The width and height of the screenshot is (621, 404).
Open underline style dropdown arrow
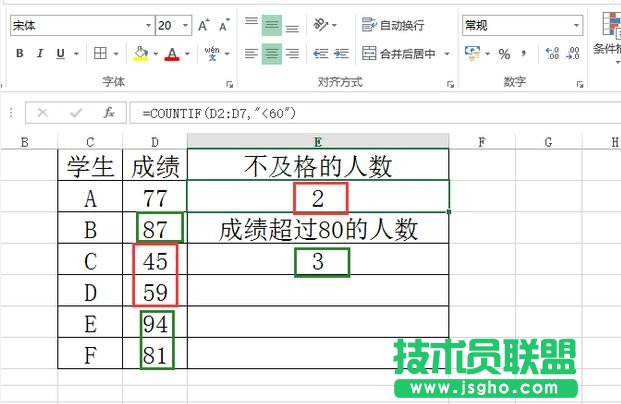click(x=76, y=53)
